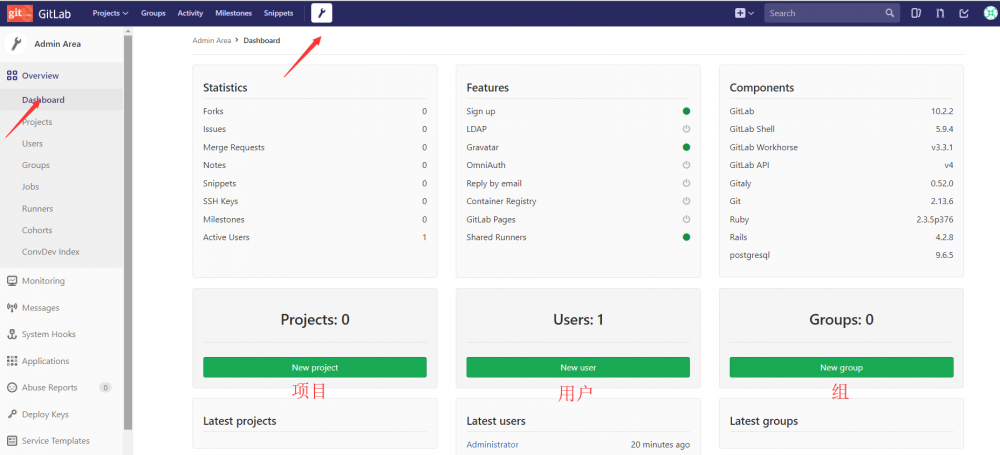Open the Merge Requests icon in top bar

(940, 13)
